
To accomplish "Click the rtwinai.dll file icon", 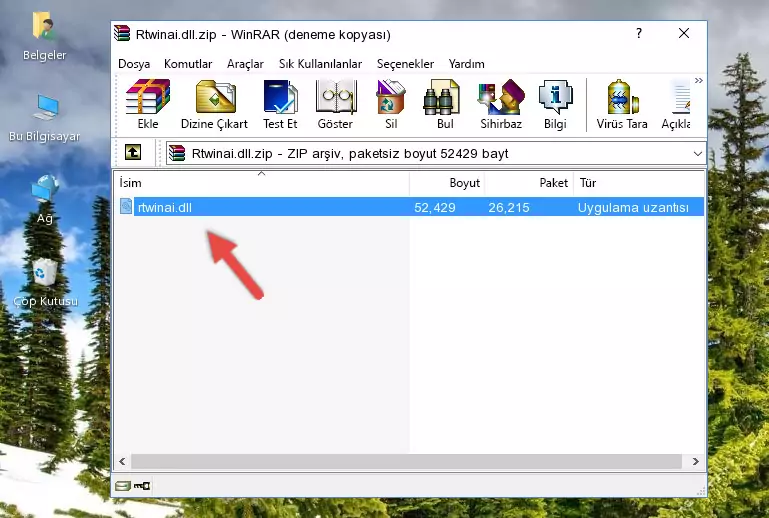I will [126, 207].
